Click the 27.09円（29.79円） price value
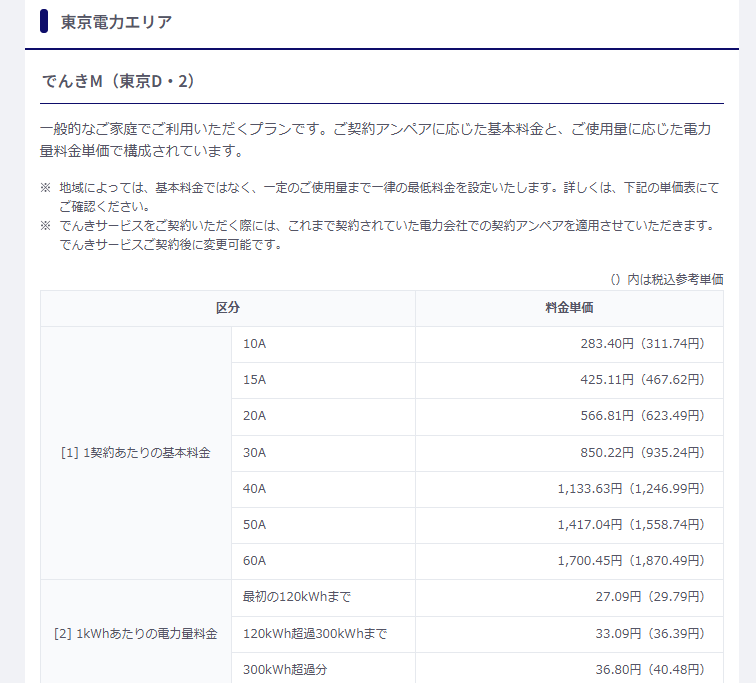 [x=650, y=597]
